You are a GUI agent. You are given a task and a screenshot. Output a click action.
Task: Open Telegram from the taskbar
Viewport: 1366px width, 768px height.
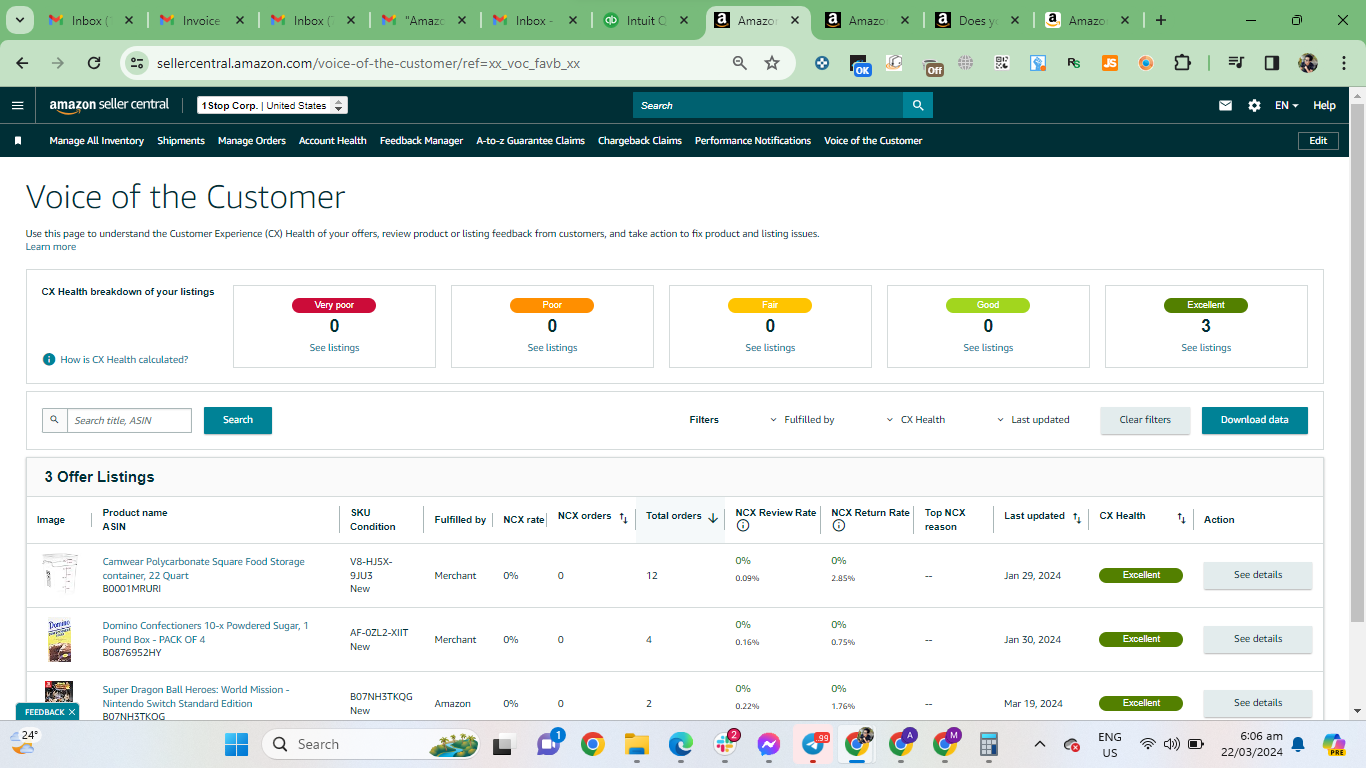(x=814, y=744)
